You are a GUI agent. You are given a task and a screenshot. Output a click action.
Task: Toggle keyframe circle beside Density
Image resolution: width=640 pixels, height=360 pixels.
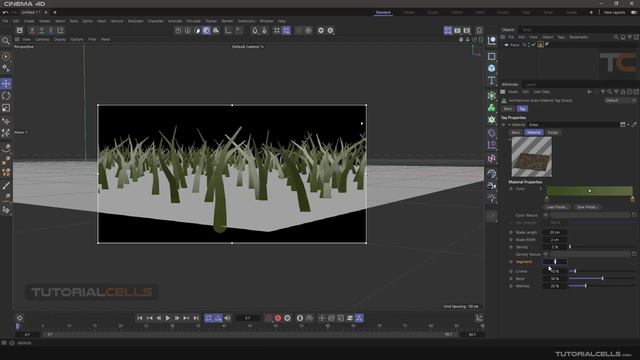(511, 247)
